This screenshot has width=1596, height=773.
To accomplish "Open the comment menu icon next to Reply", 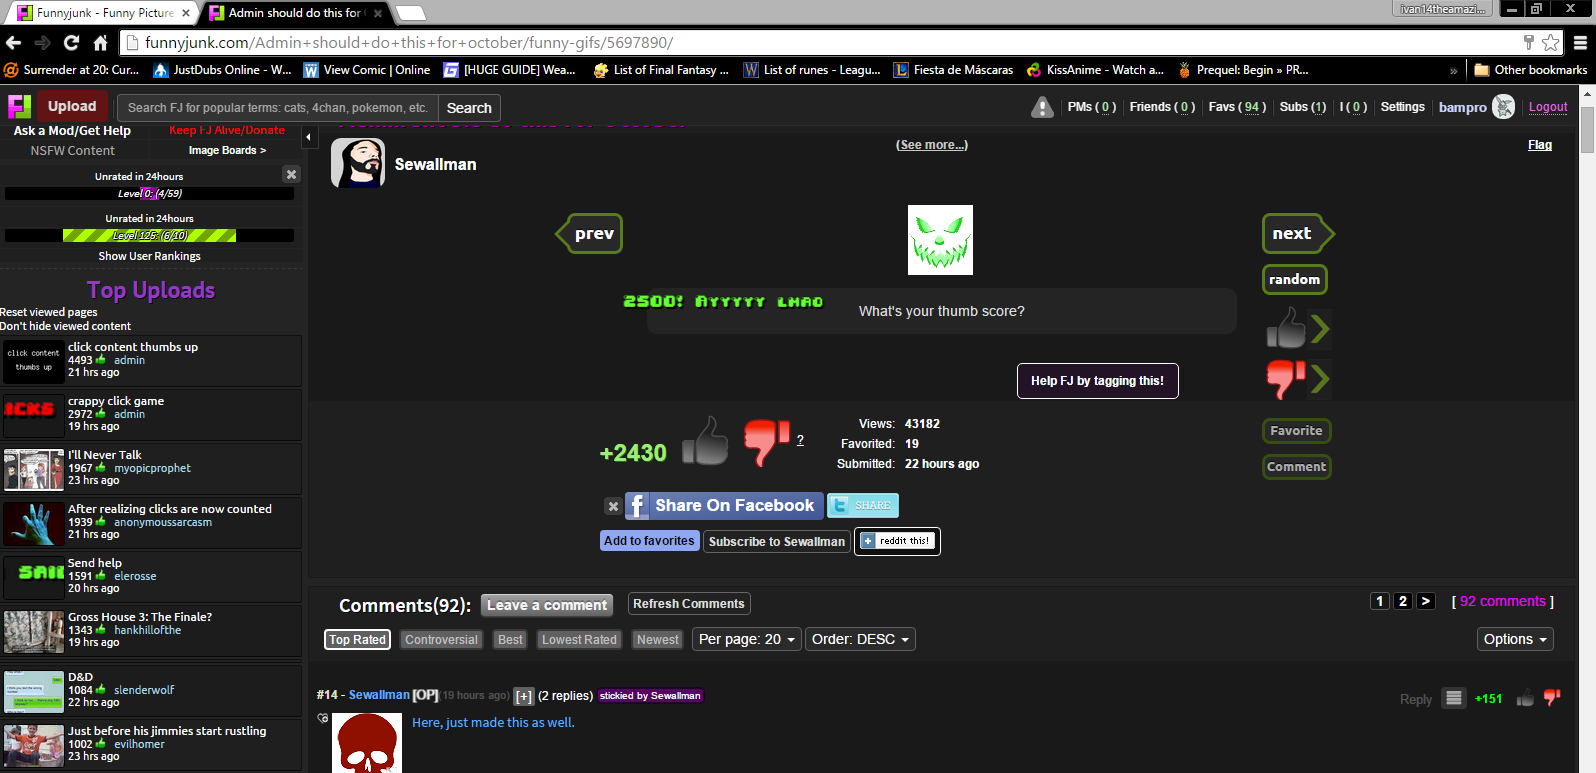I will click(1454, 698).
